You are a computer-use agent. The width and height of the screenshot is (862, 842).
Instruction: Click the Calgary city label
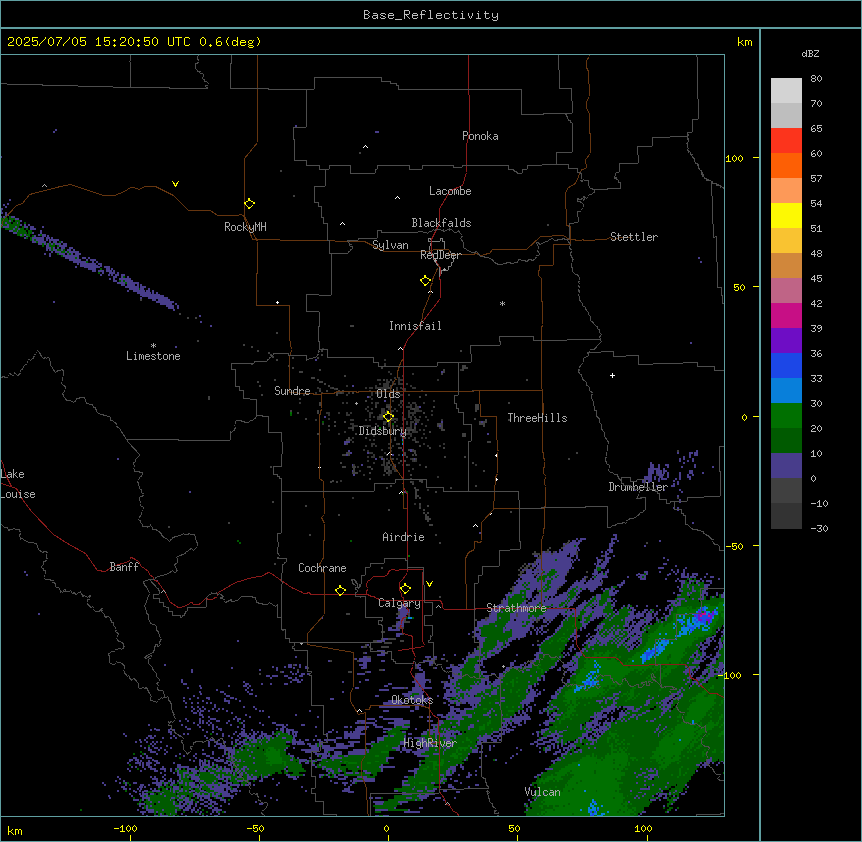tap(399, 603)
